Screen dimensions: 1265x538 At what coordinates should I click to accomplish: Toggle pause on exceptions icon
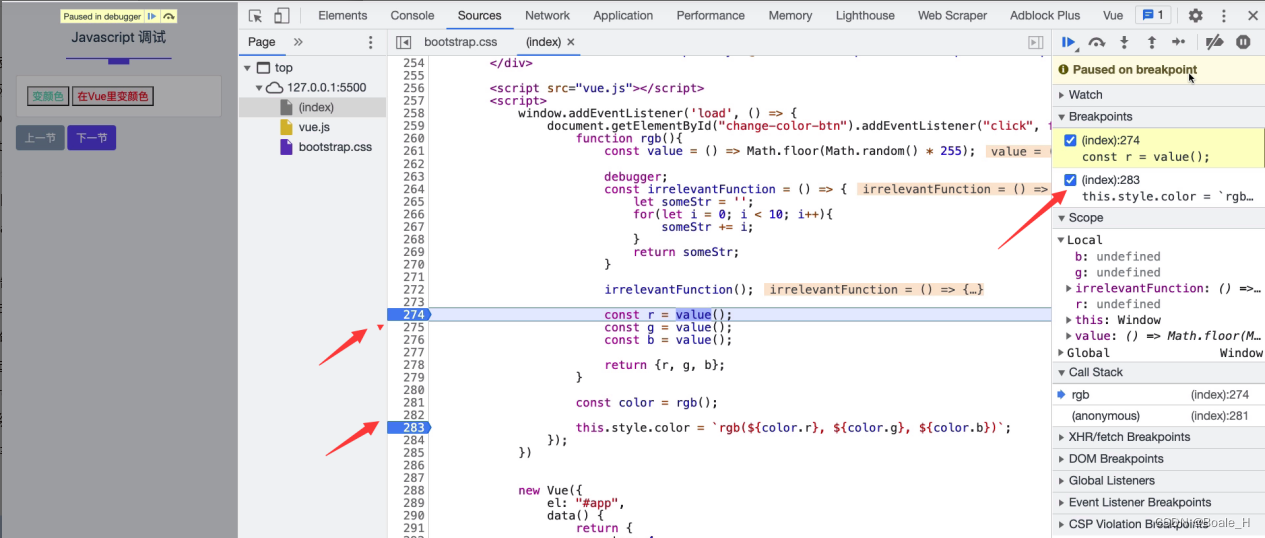tap(1243, 42)
